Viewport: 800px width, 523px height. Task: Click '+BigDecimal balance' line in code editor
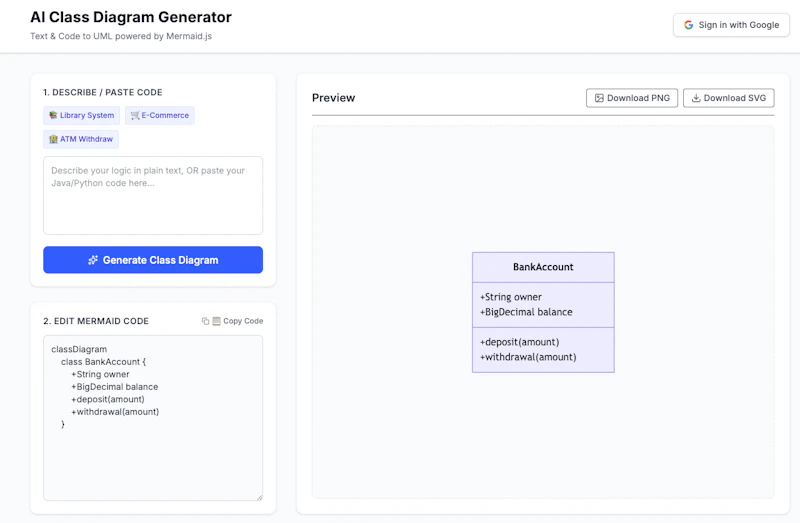[x=114, y=387]
